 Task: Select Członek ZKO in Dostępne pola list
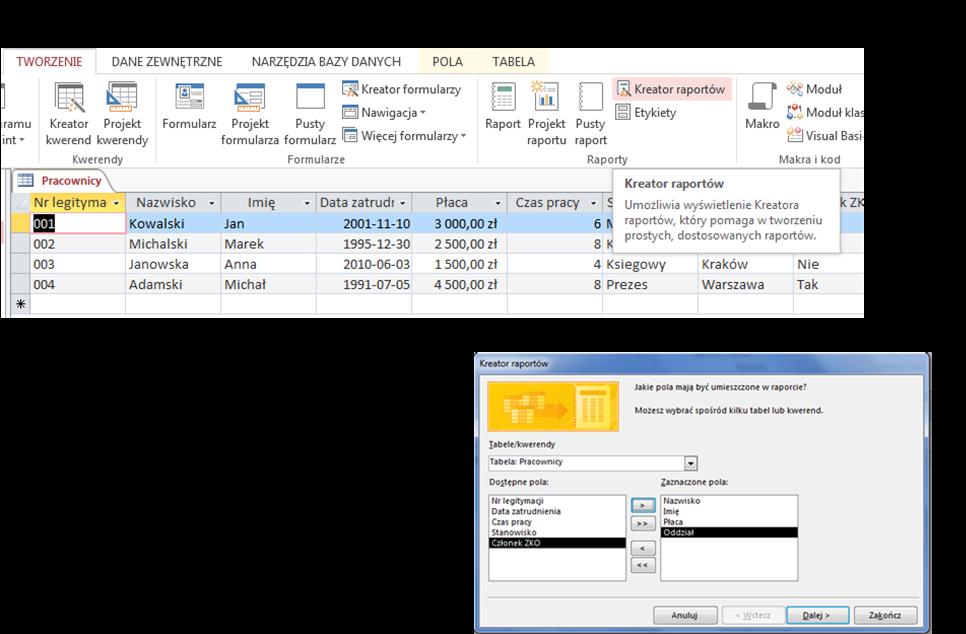tap(558, 543)
